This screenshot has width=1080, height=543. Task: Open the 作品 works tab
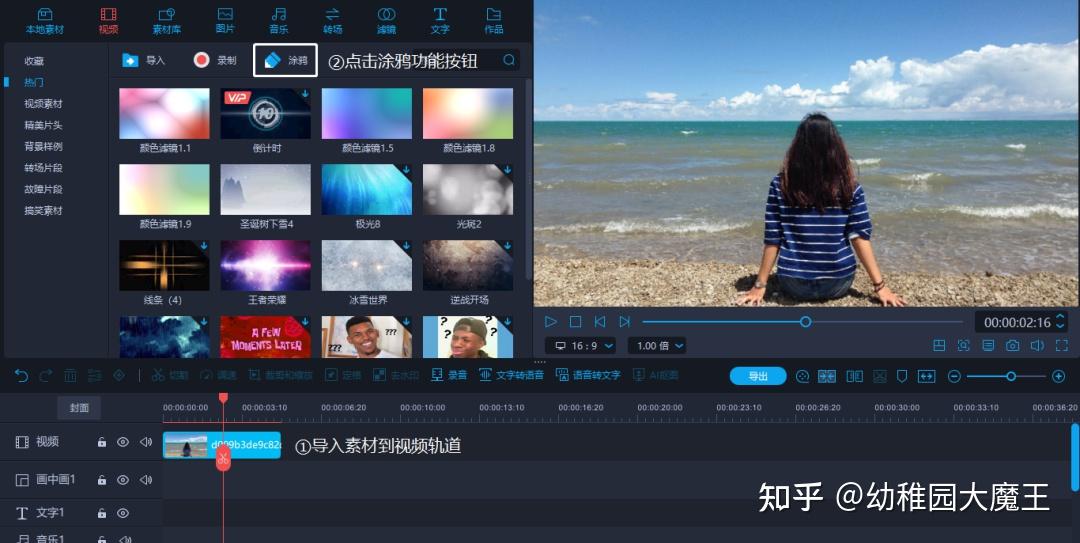coord(494,21)
